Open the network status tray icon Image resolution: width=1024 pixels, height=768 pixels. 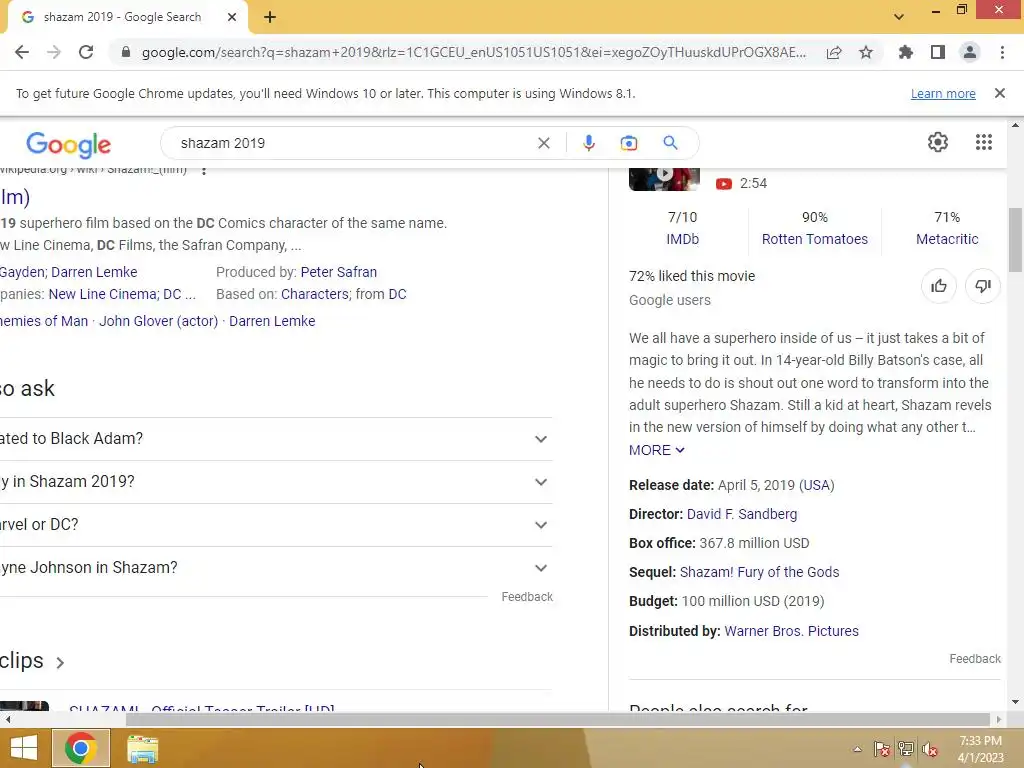pyautogui.click(x=906, y=749)
